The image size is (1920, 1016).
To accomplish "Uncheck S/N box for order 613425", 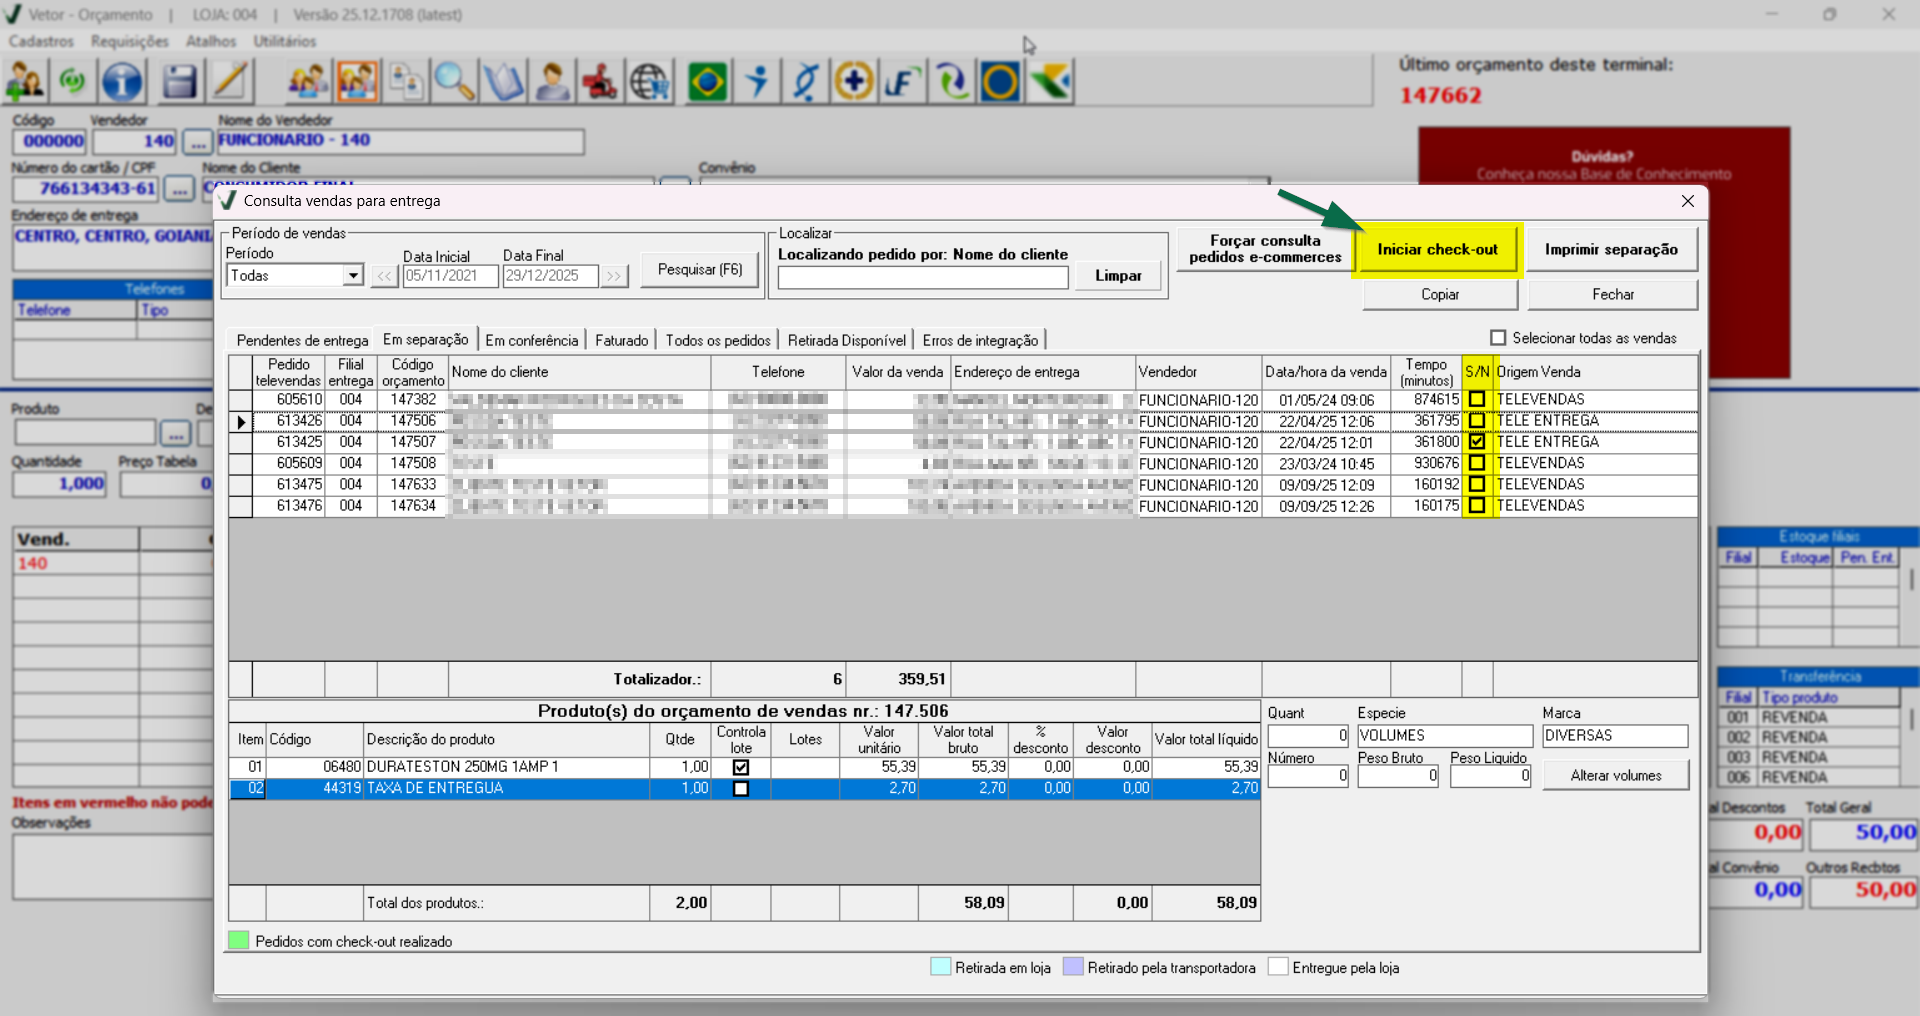I will coord(1477,442).
